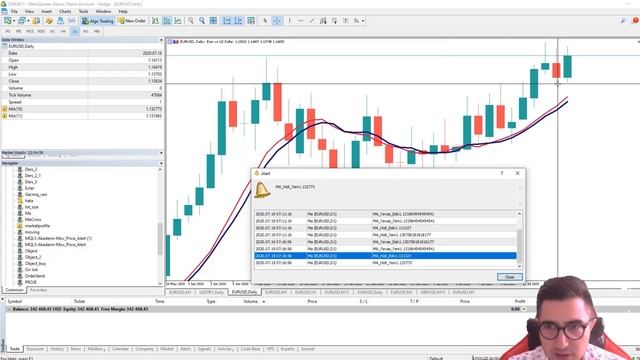
Task: Switch to the USDTRY,Daily chart tab
Action: pos(211,292)
